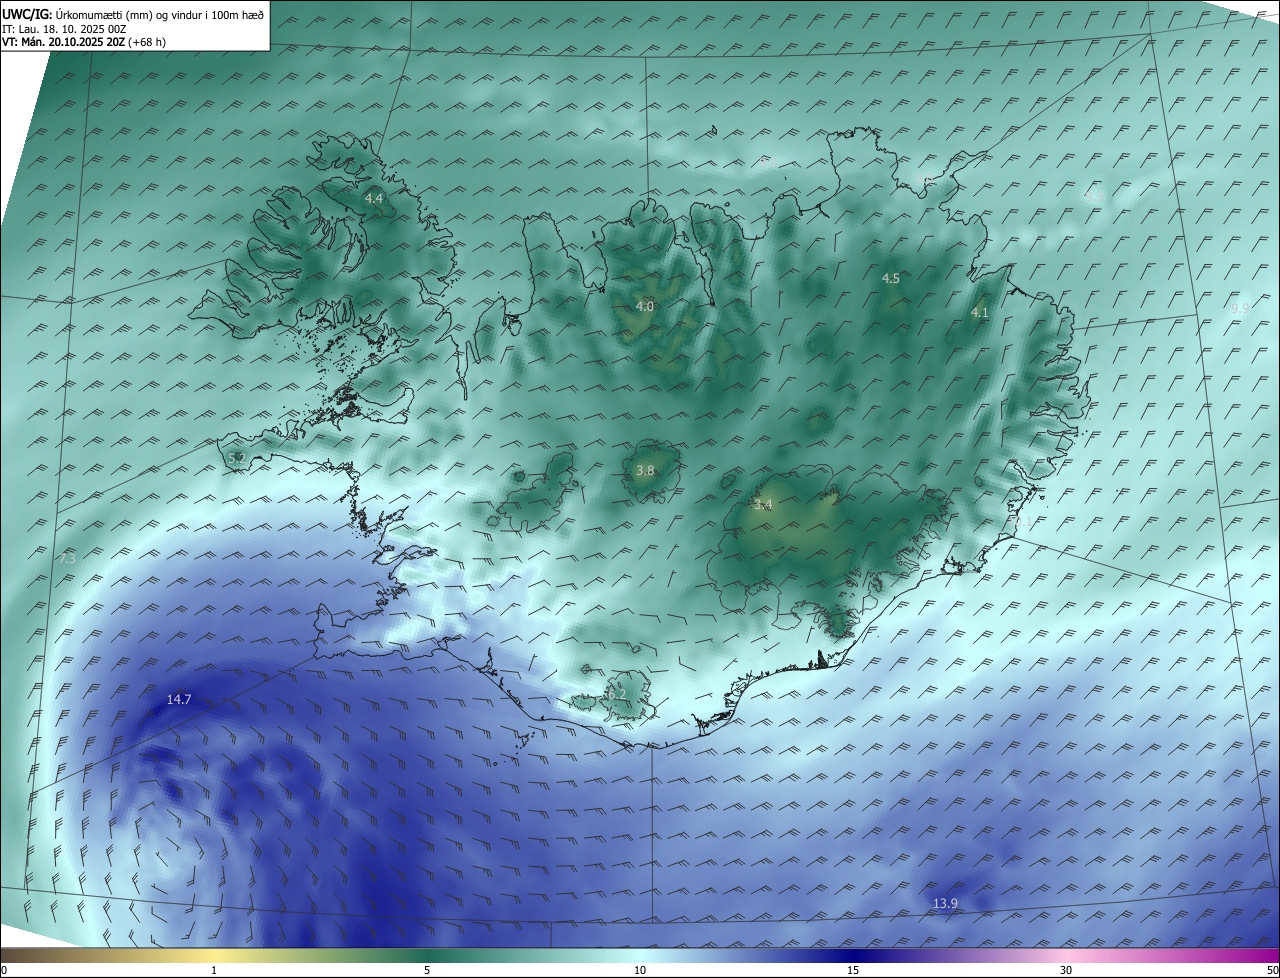1280x978 pixels.
Task: Click the 3.8 value label on the glacier
Action: click(645, 471)
